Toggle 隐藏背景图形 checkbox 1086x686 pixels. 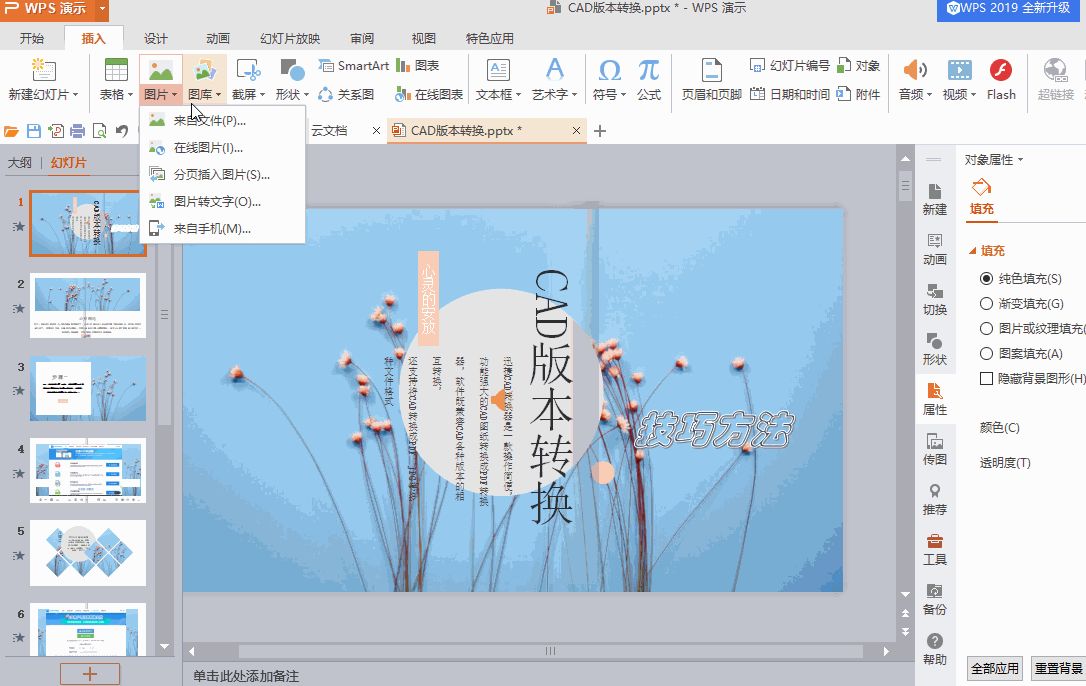pyautogui.click(x=986, y=378)
